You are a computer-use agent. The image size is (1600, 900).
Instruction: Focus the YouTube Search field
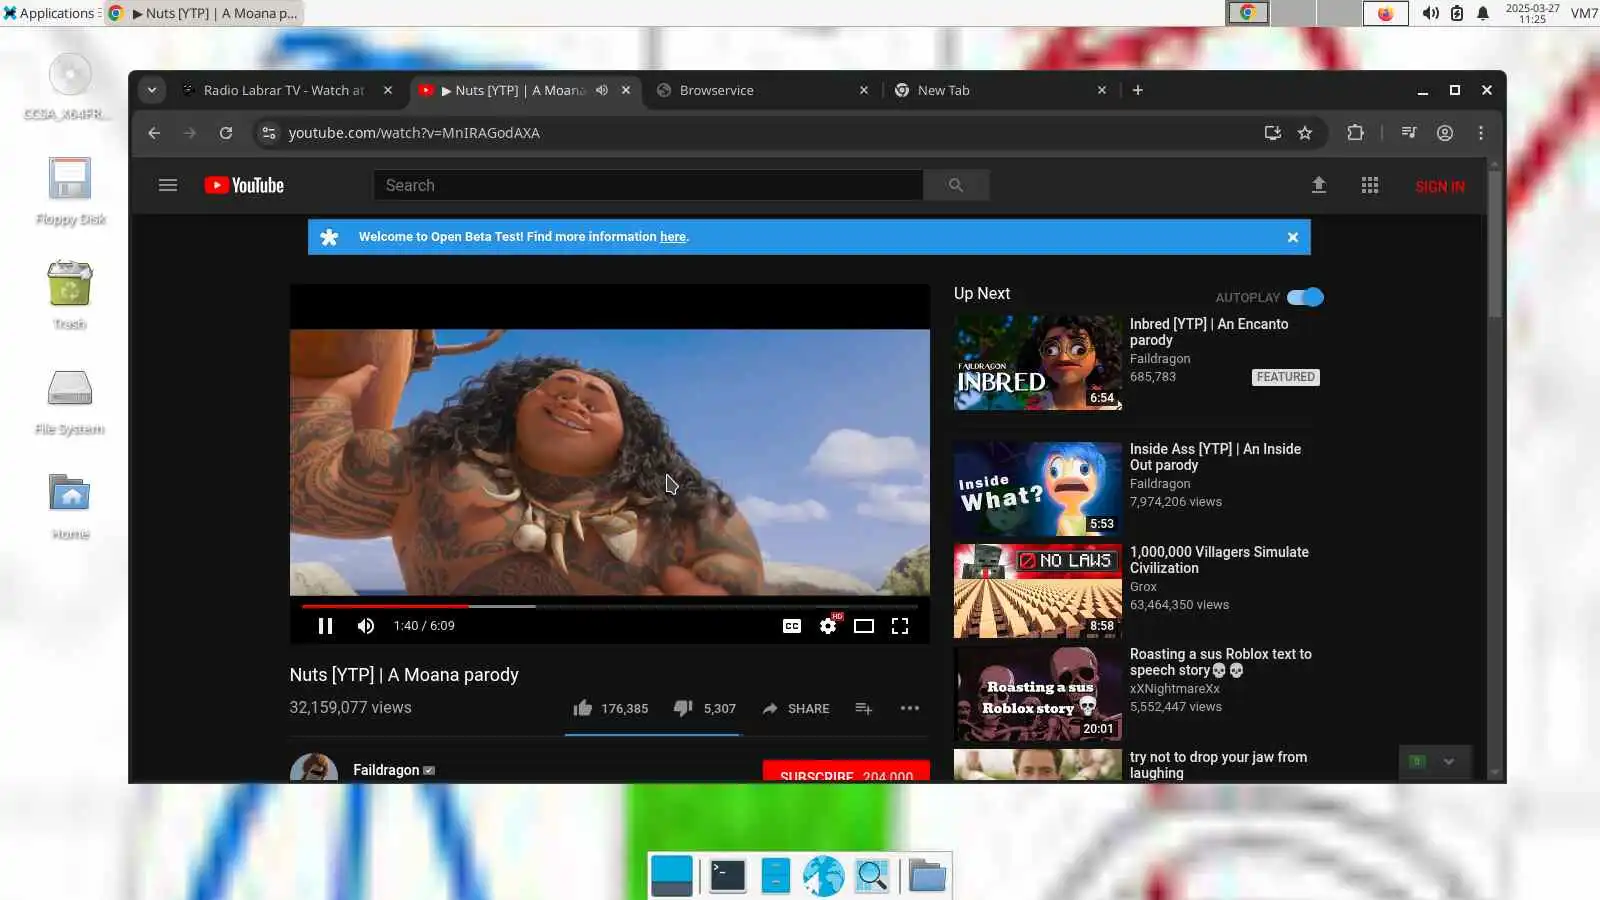pos(648,185)
